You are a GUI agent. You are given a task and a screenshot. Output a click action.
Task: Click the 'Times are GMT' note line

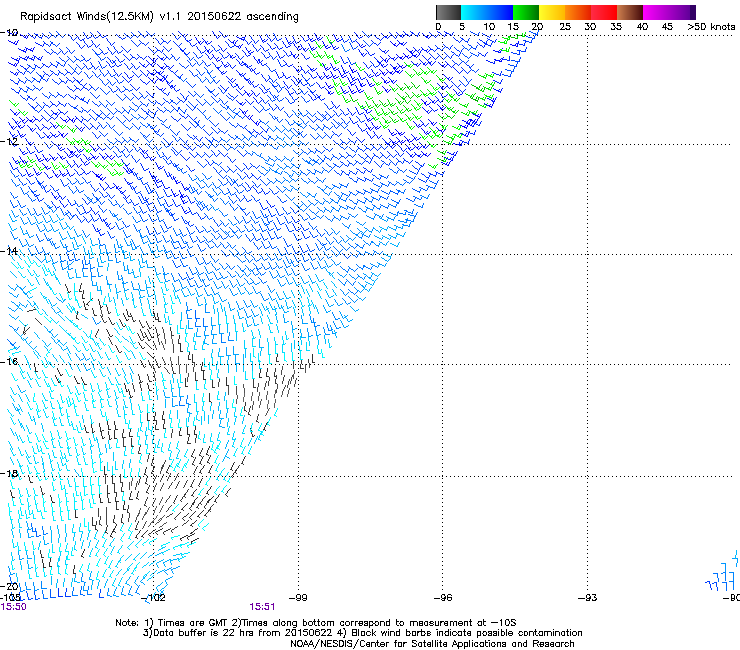point(316,623)
